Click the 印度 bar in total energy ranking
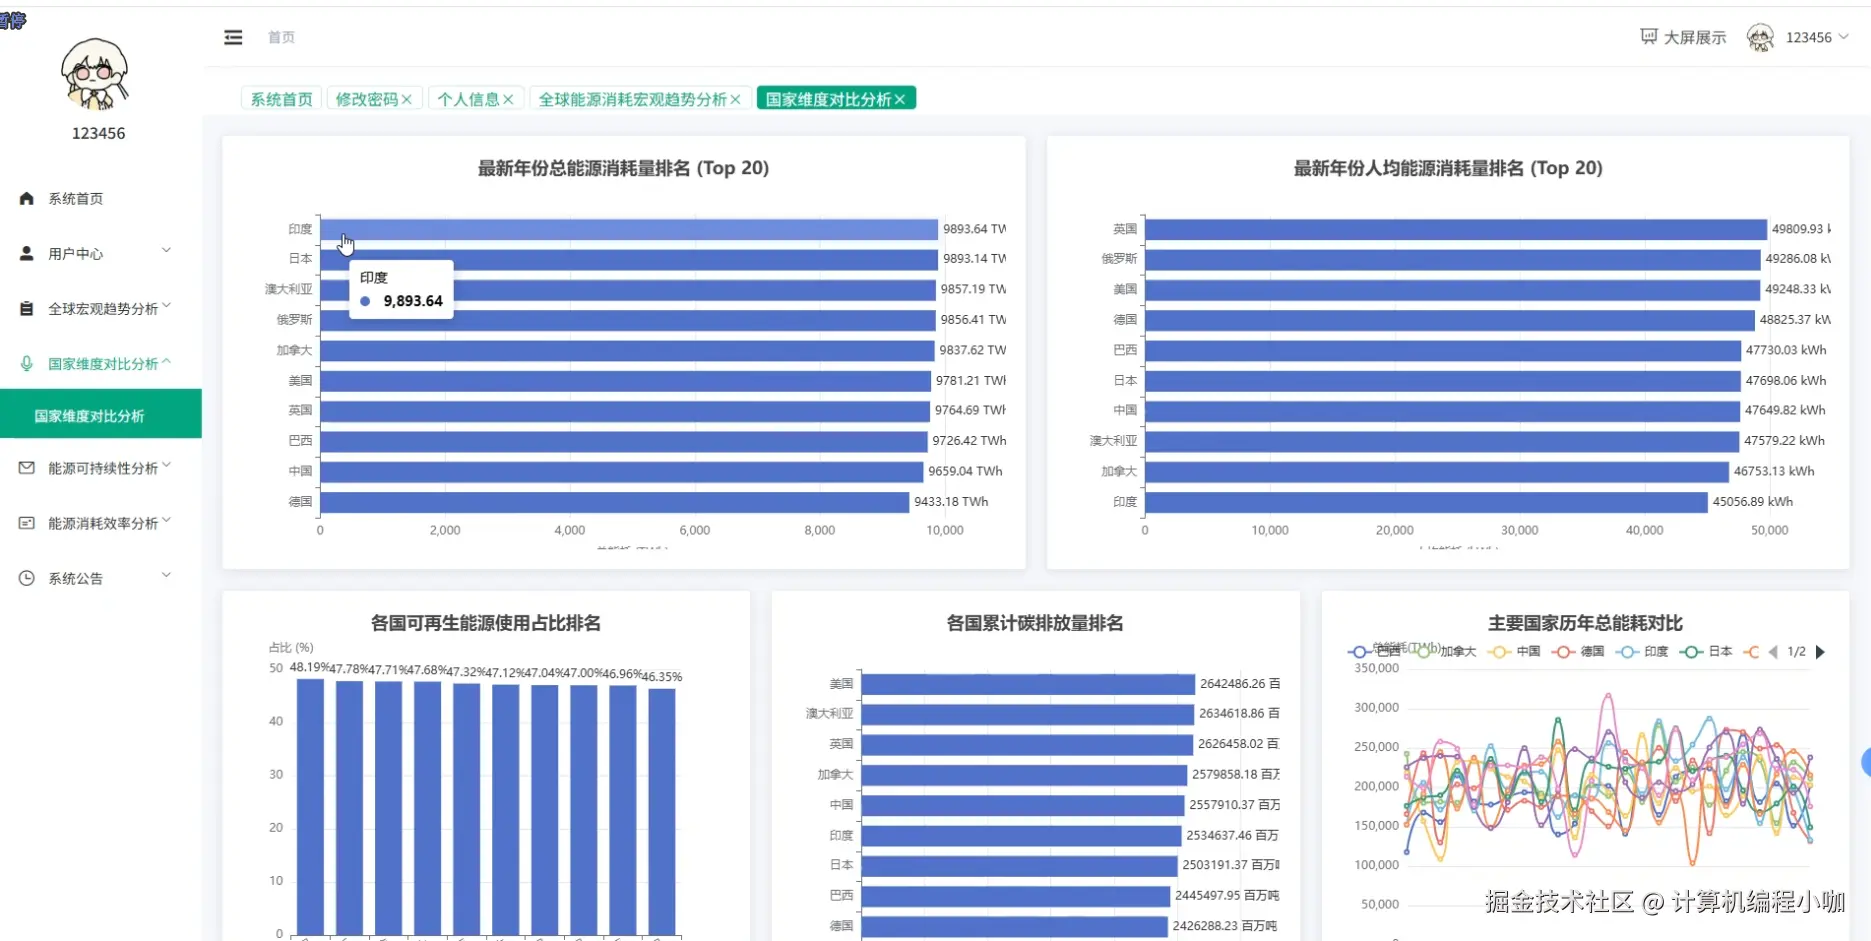This screenshot has height=941, width=1871. click(x=629, y=229)
